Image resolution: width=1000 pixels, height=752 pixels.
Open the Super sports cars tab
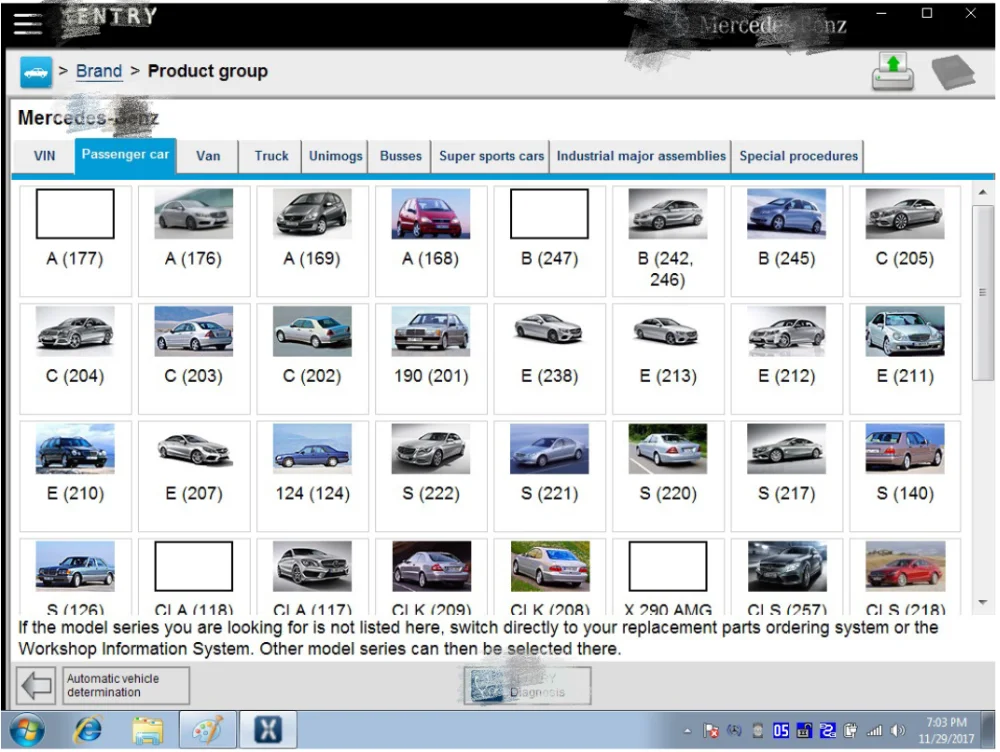(x=491, y=156)
